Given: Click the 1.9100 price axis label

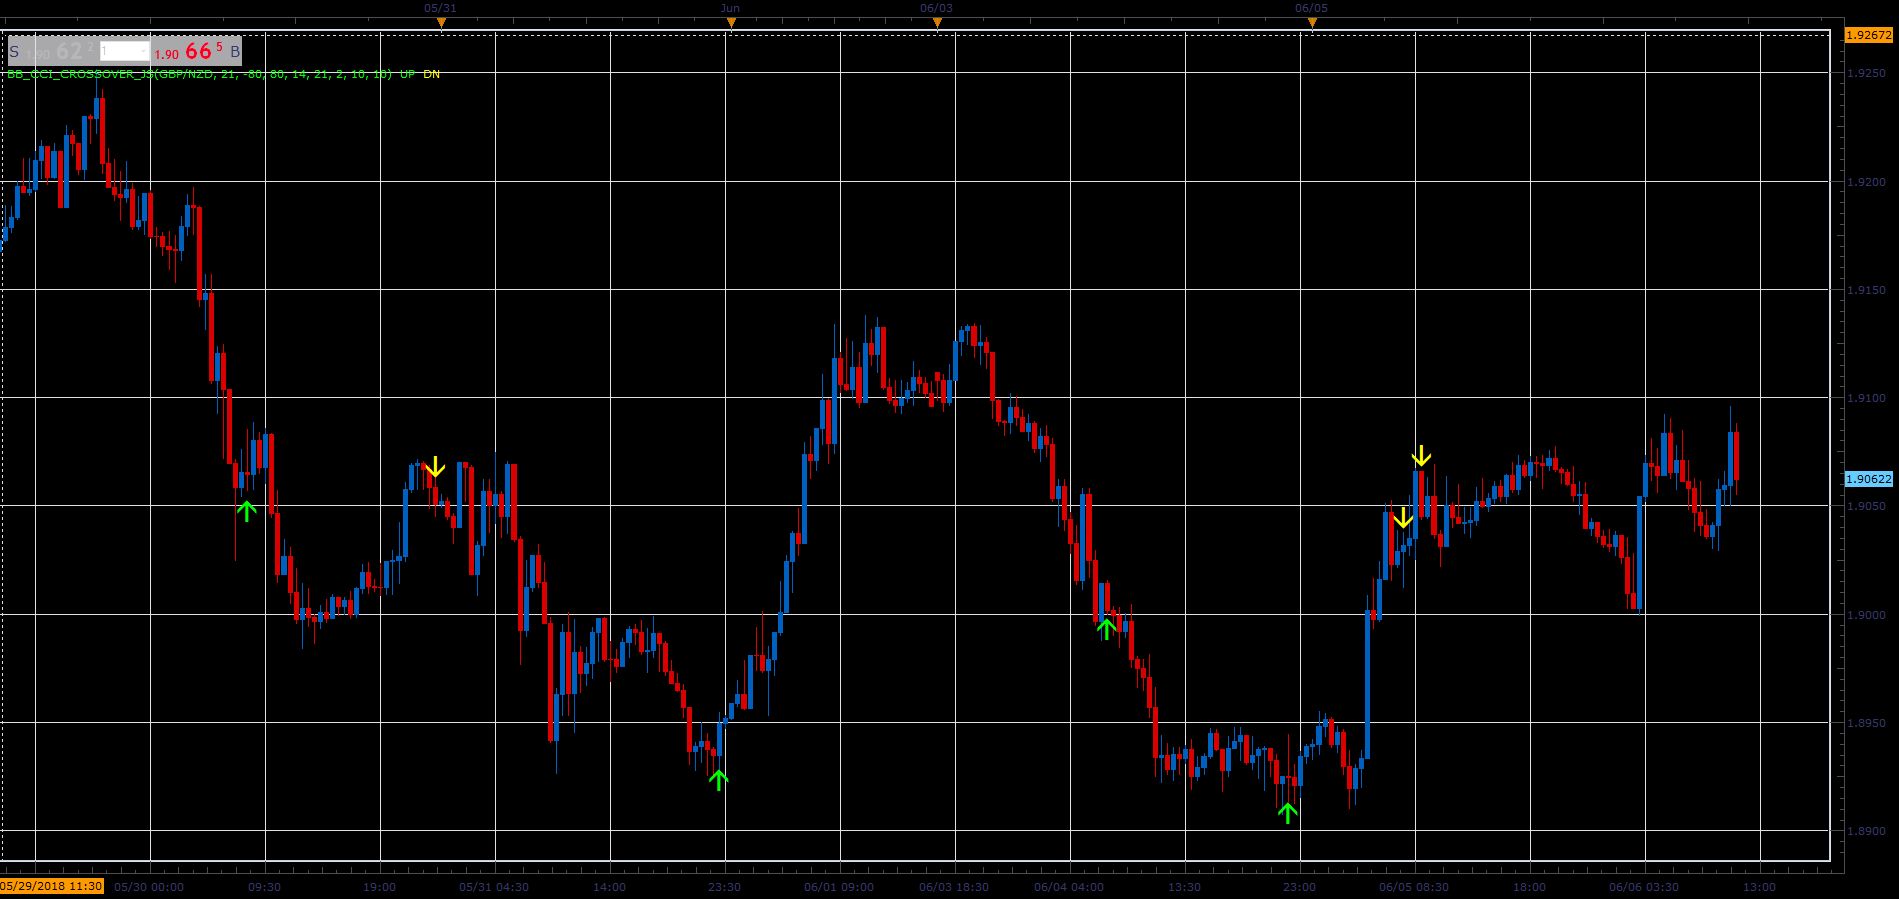Looking at the screenshot, I should [x=1866, y=398].
